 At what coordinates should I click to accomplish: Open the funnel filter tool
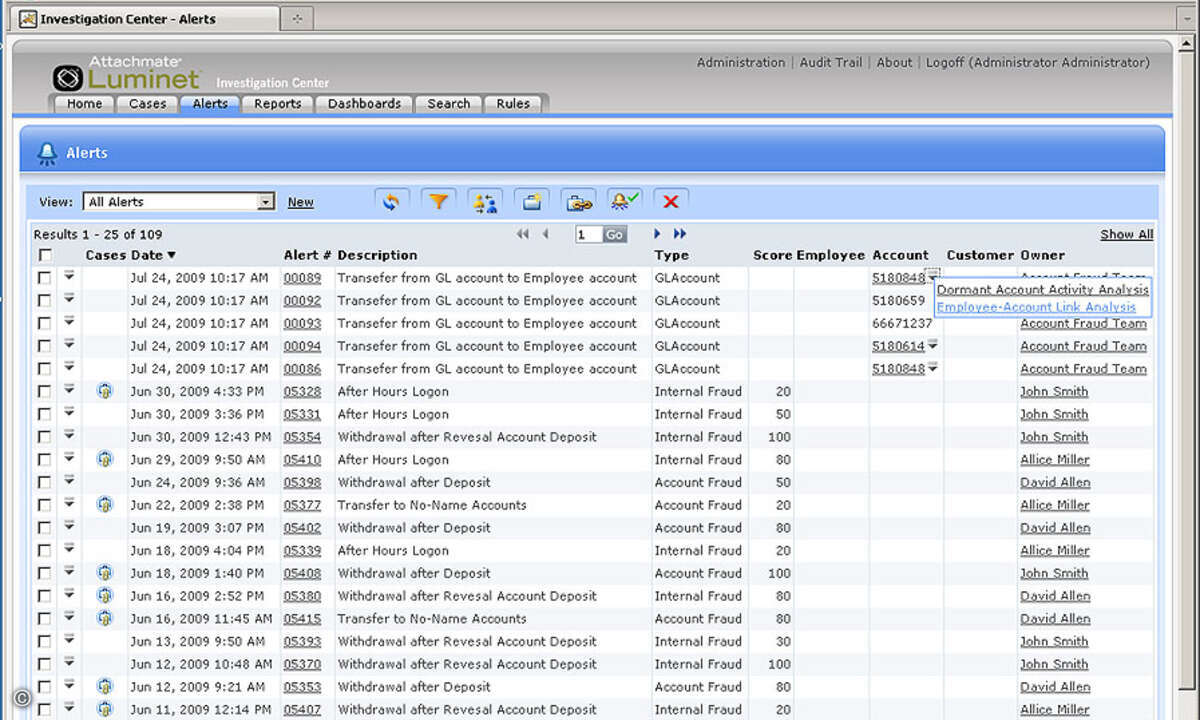[438, 201]
